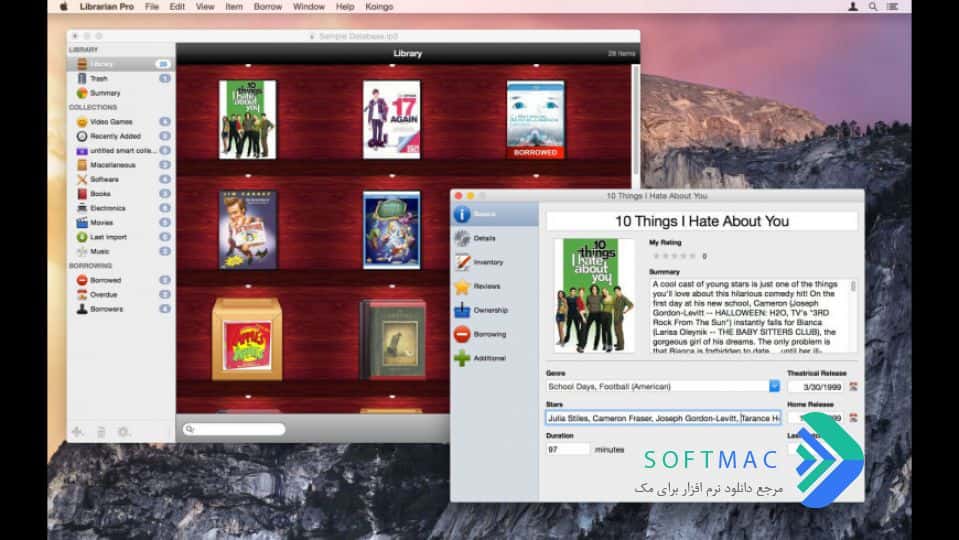Open the Item menu

coord(234,7)
